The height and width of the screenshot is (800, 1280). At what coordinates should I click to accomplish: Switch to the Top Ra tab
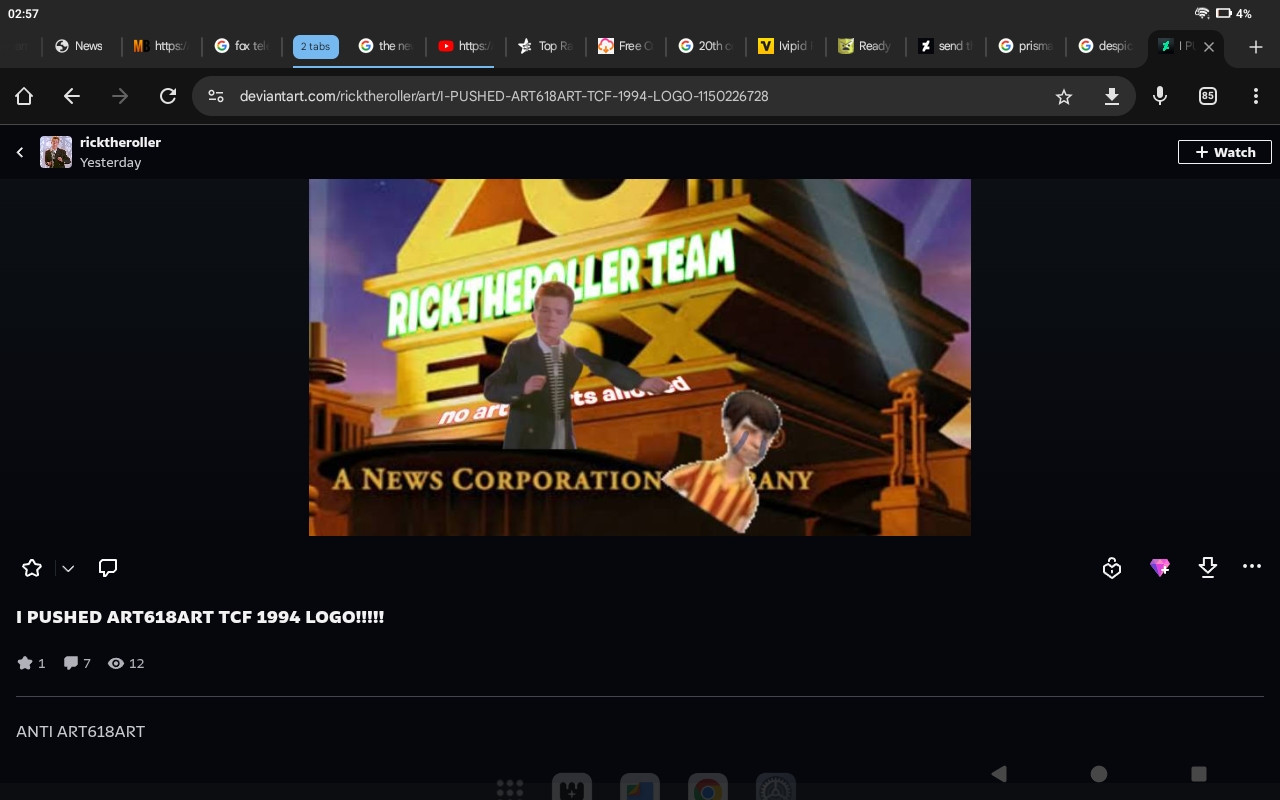click(x=546, y=46)
